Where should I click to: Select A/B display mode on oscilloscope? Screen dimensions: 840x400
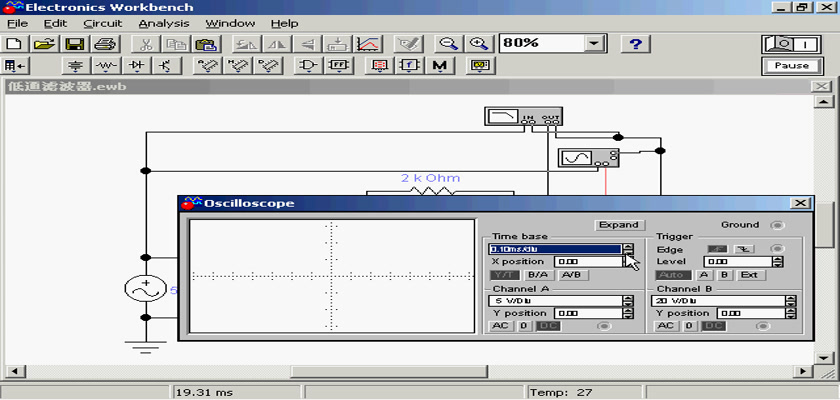573,275
